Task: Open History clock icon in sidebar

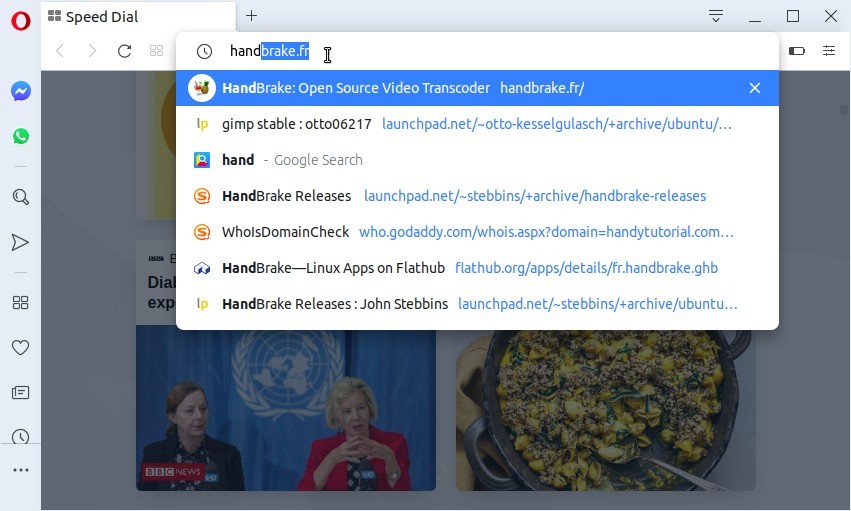Action: point(21,437)
